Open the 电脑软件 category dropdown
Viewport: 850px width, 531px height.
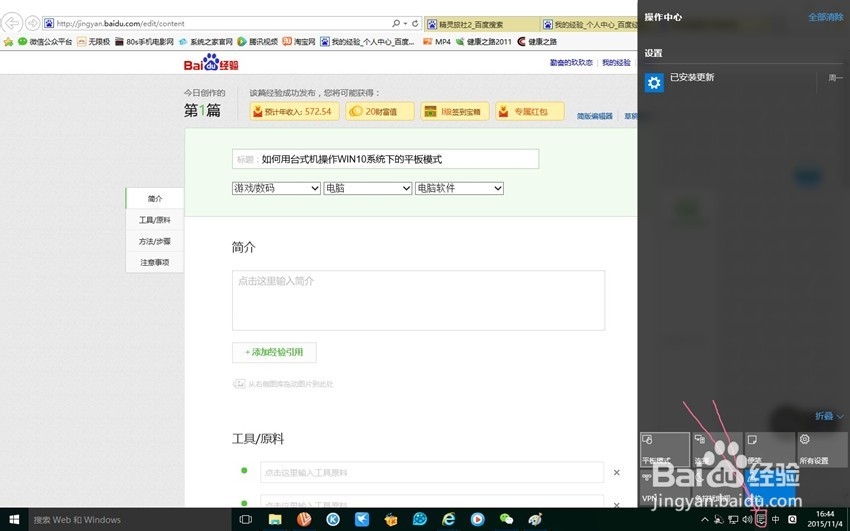[459, 188]
